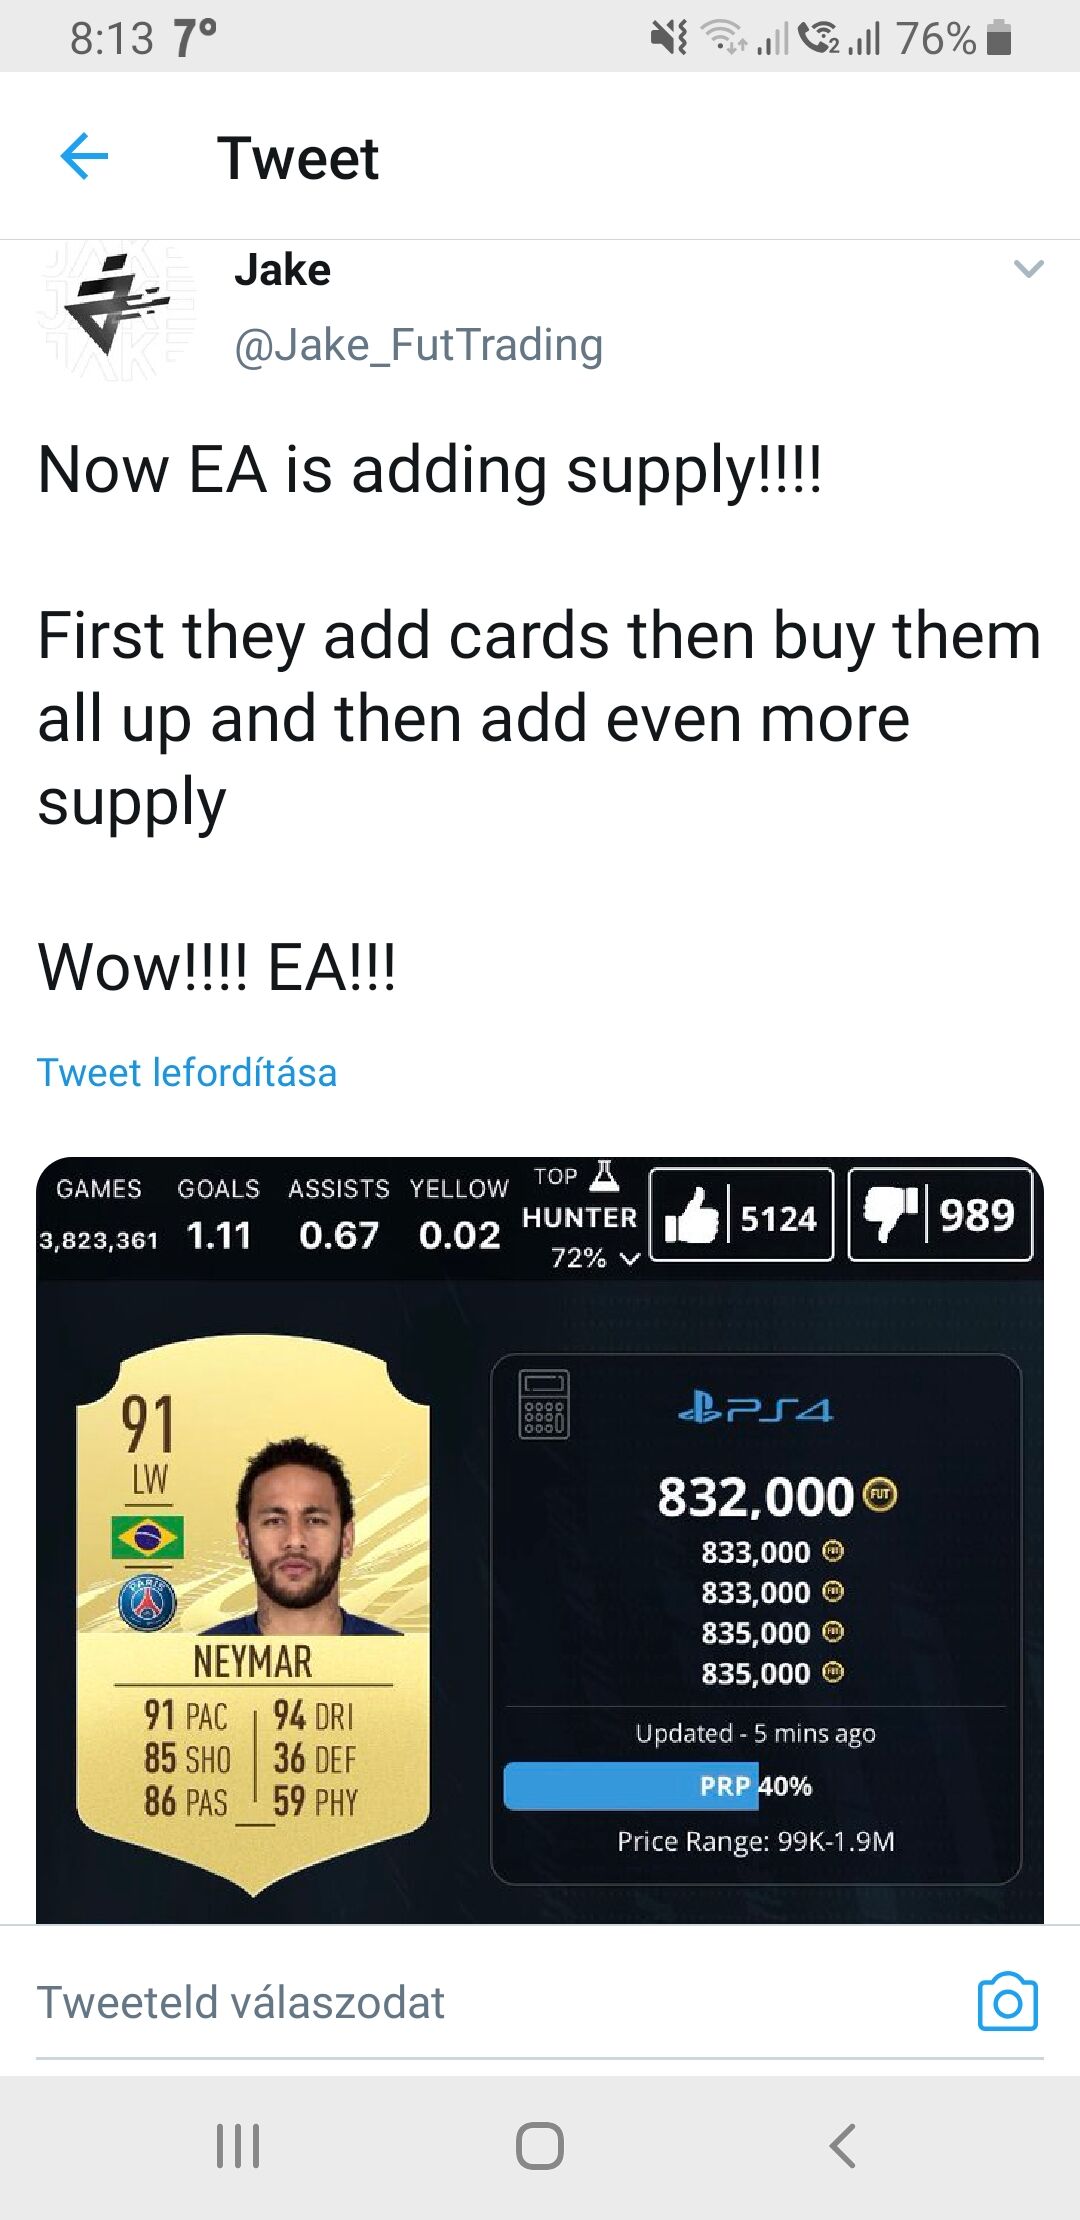Tap the thumbs down 989 button
The image size is (1080, 2220).
pyautogui.click(x=940, y=1214)
